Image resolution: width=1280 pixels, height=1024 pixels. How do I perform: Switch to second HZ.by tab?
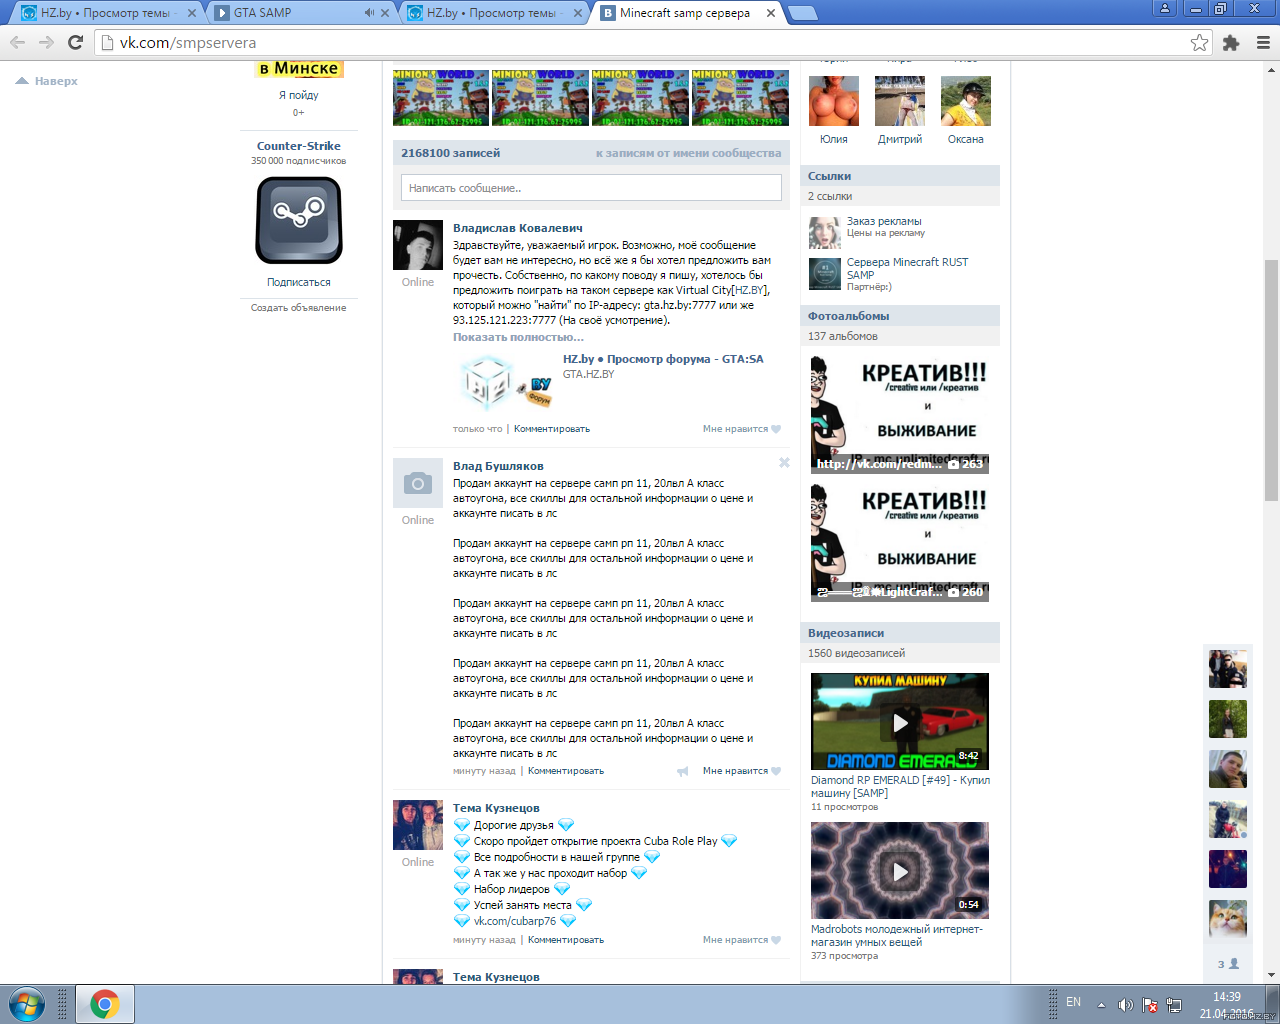pos(493,13)
